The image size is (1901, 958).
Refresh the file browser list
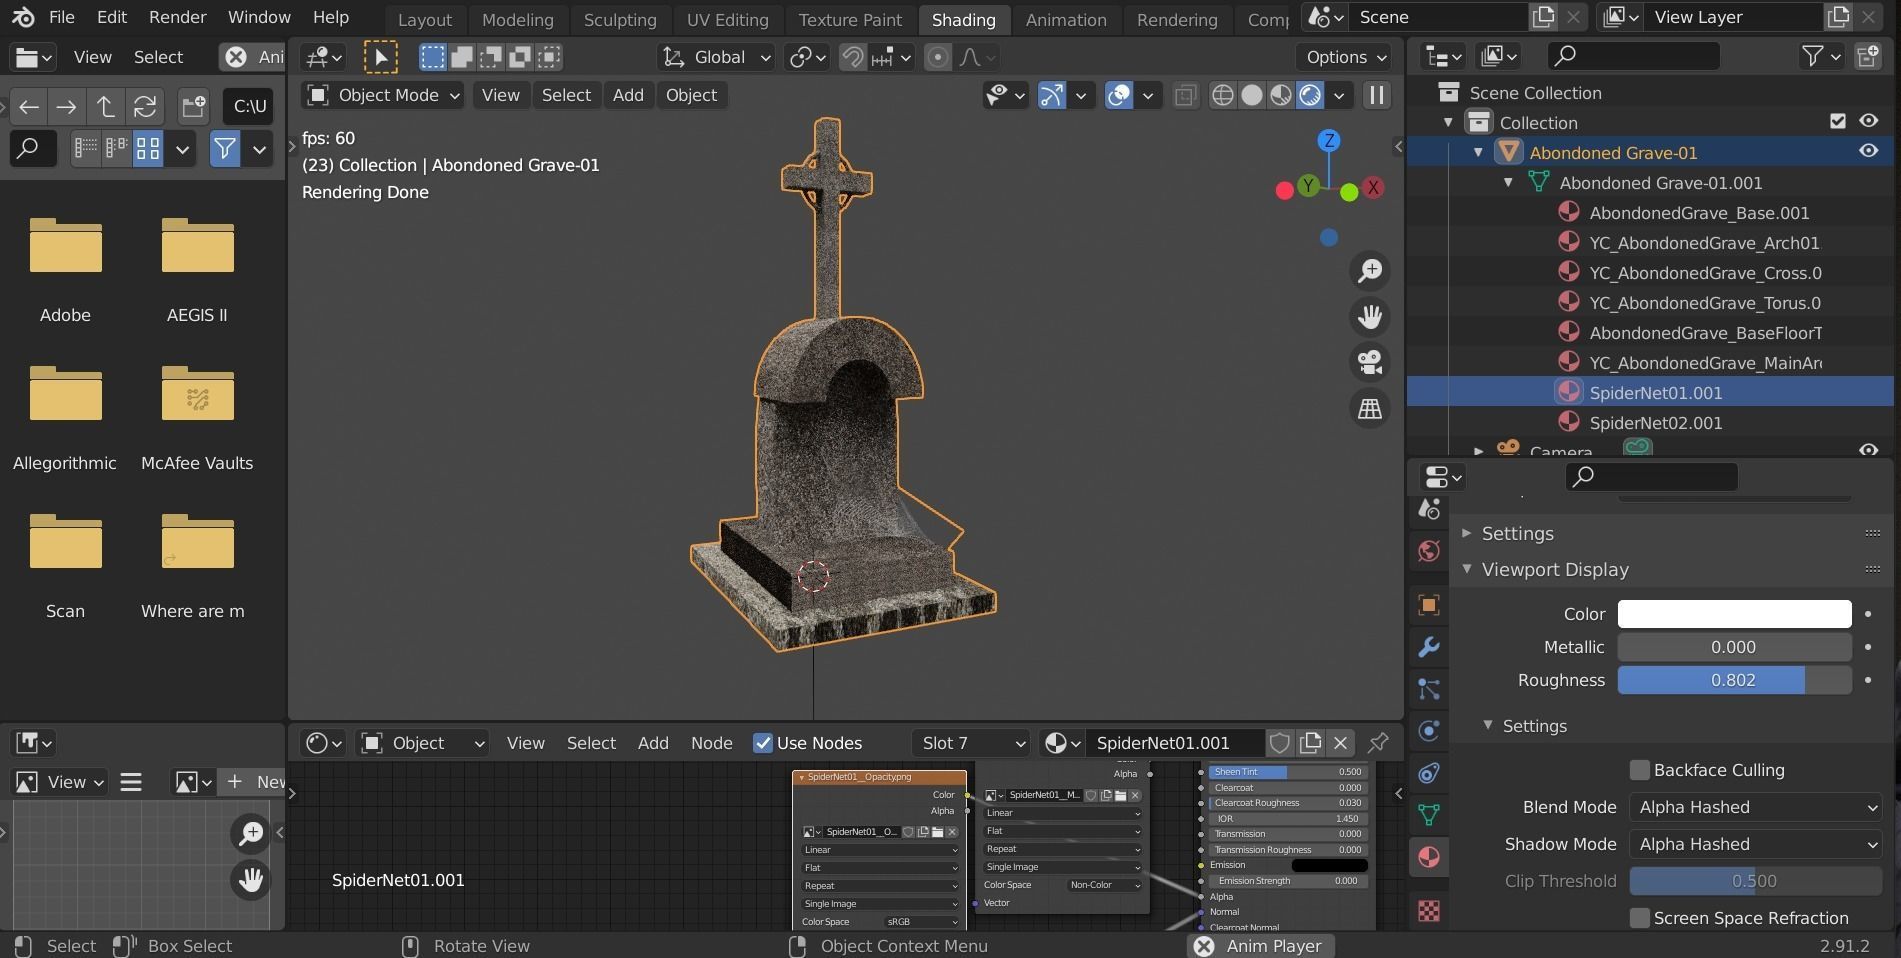[x=144, y=106]
